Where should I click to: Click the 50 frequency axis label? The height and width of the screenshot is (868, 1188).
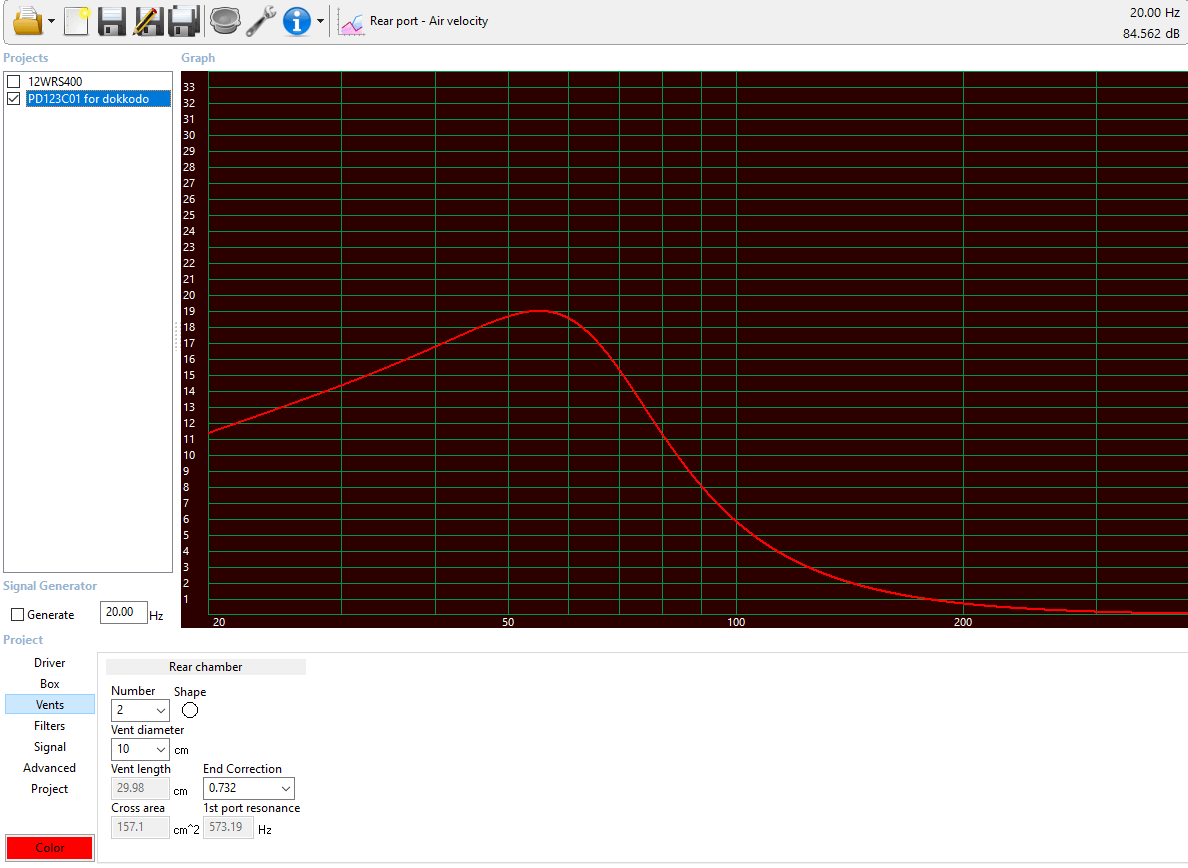[x=508, y=622]
